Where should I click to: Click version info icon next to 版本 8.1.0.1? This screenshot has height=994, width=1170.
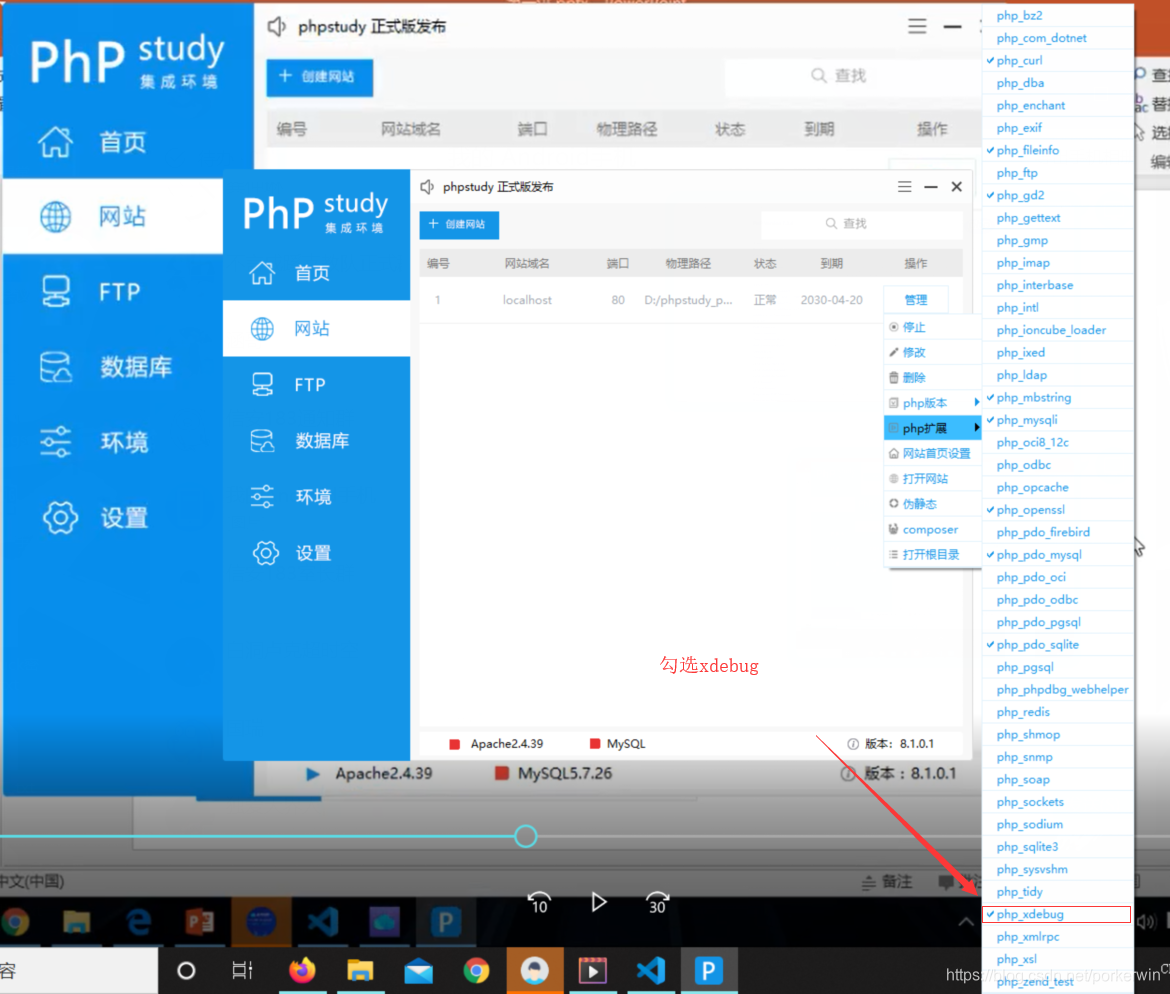[852, 744]
